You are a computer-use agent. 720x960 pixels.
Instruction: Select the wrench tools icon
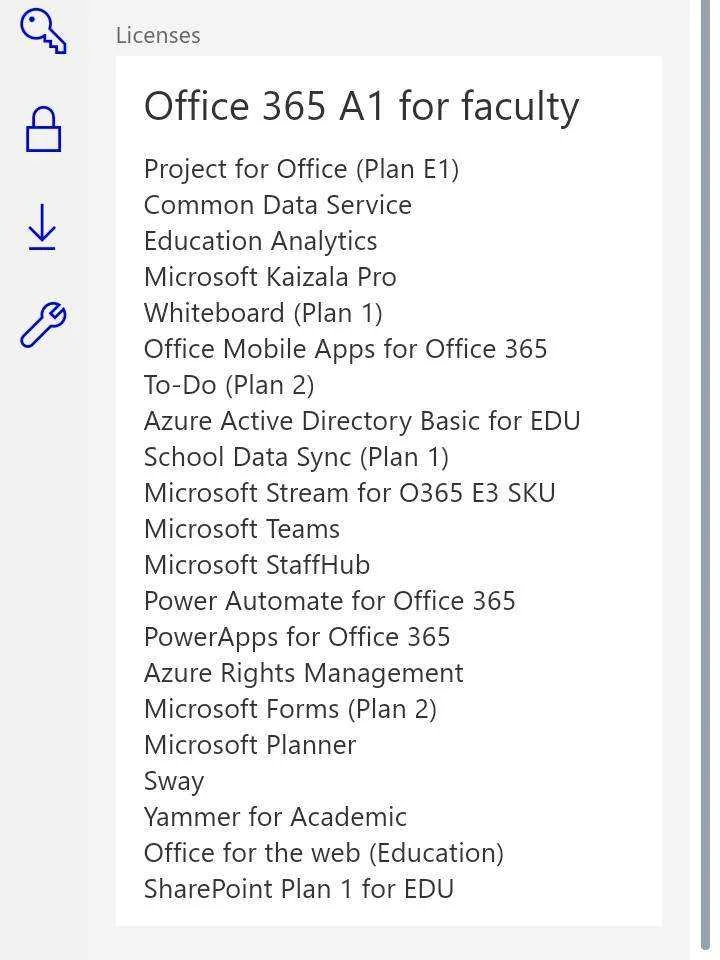(x=43, y=324)
